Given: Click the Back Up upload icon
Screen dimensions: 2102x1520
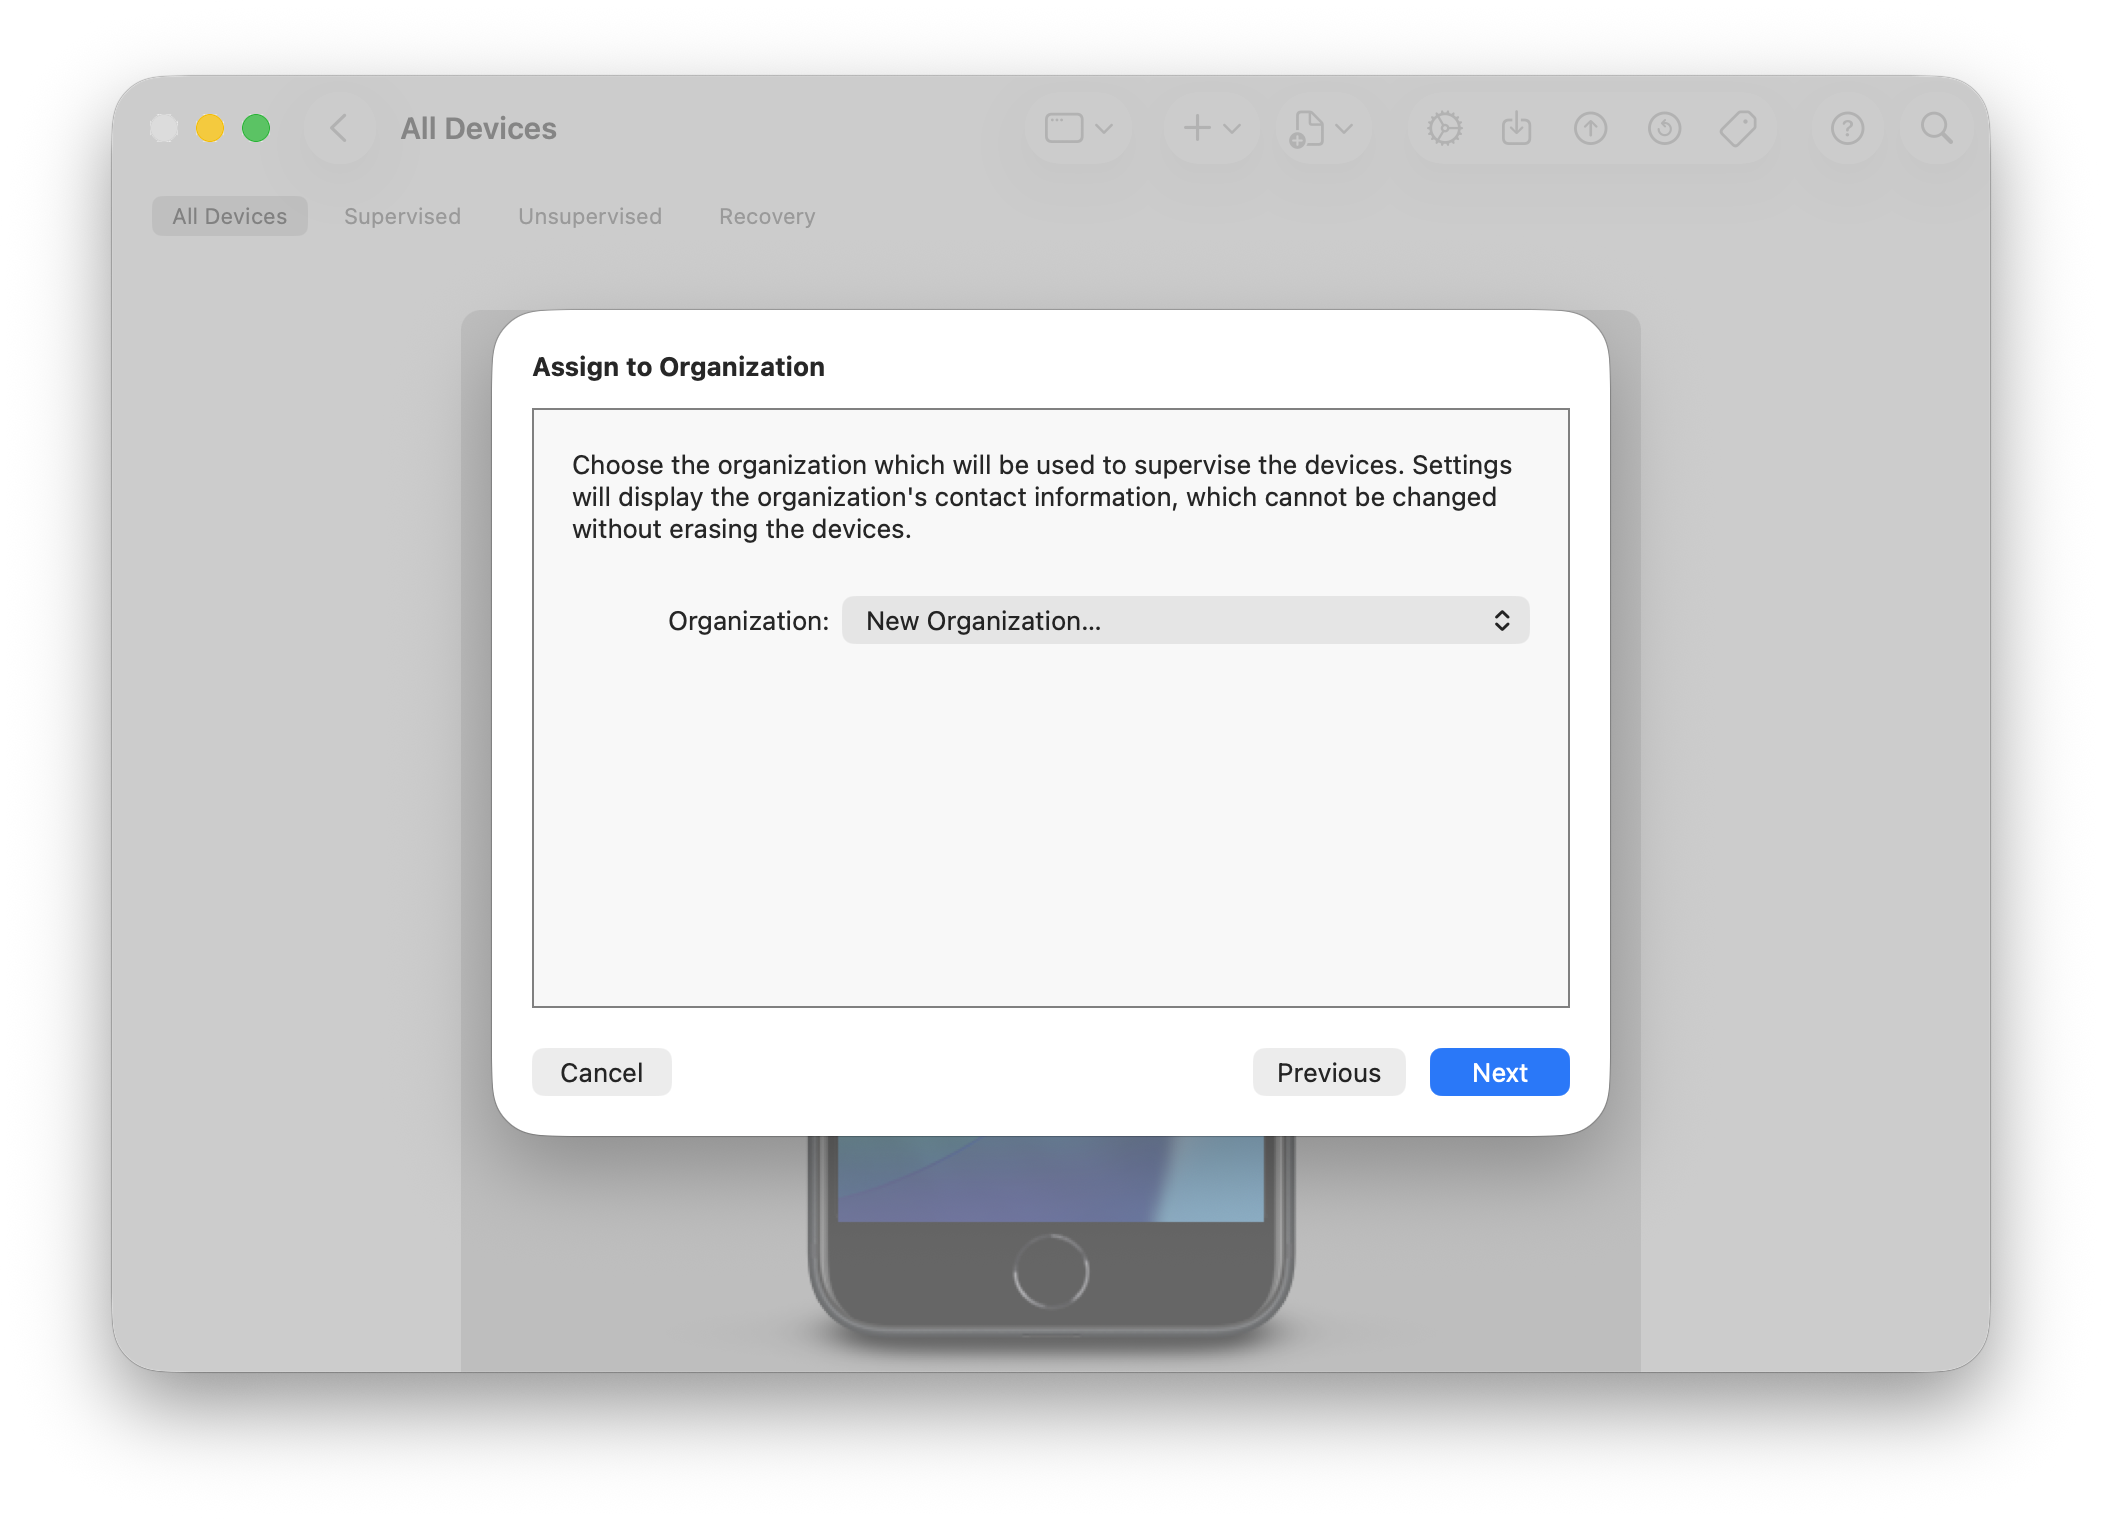Looking at the screenshot, I should pyautogui.click(x=1591, y=128).
